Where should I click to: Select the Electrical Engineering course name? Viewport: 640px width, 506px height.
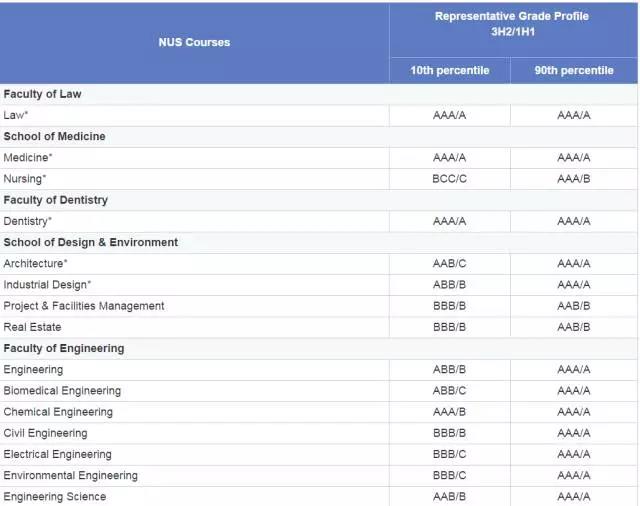pyautogui.click(x=57, y=455)
